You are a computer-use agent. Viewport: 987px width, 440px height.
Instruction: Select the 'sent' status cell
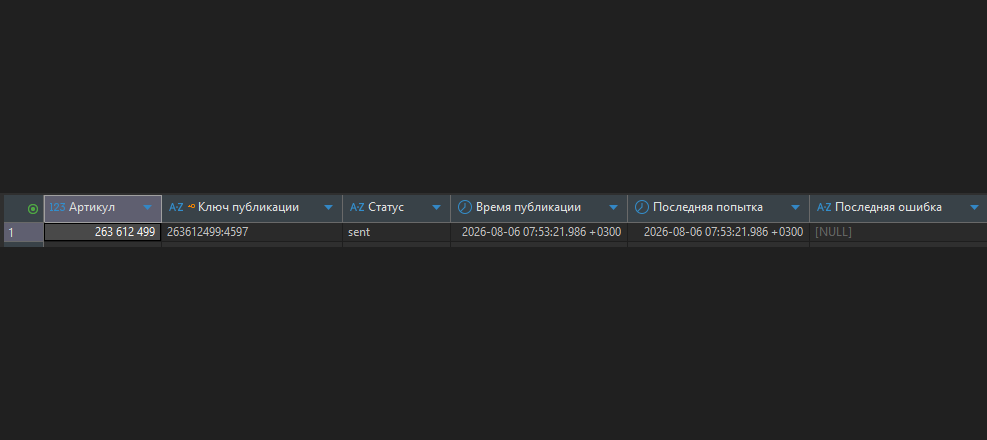(x=397, y=232)
